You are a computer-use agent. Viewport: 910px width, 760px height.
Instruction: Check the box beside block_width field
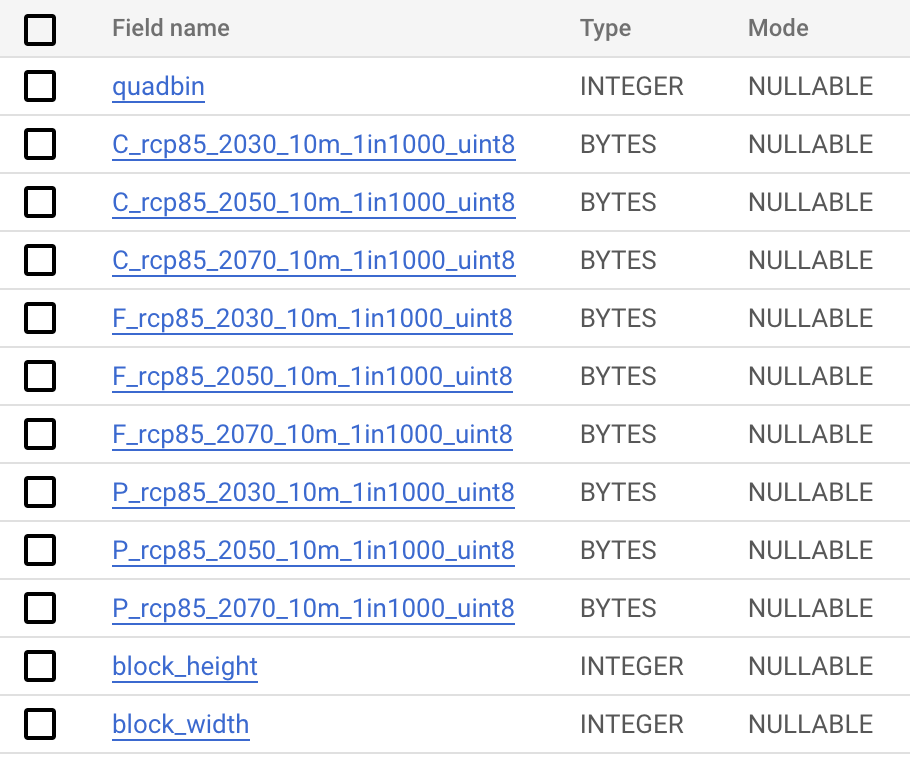(x=40, y=724)
